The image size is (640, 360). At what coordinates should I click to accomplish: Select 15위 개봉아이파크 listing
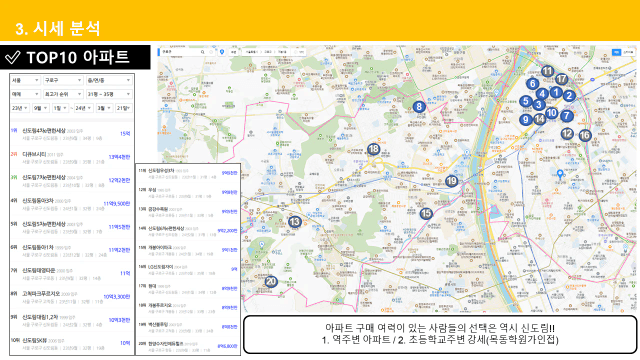(x=188, y=251)
